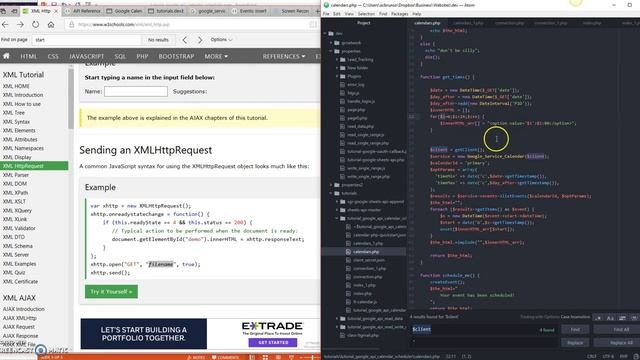
Task: Select calendar.php in Atom tree
Action: (x=366, y=252)
